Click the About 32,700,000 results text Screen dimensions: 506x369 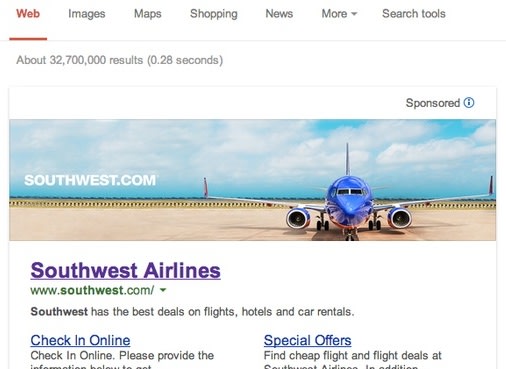click(x=120, y=60)
